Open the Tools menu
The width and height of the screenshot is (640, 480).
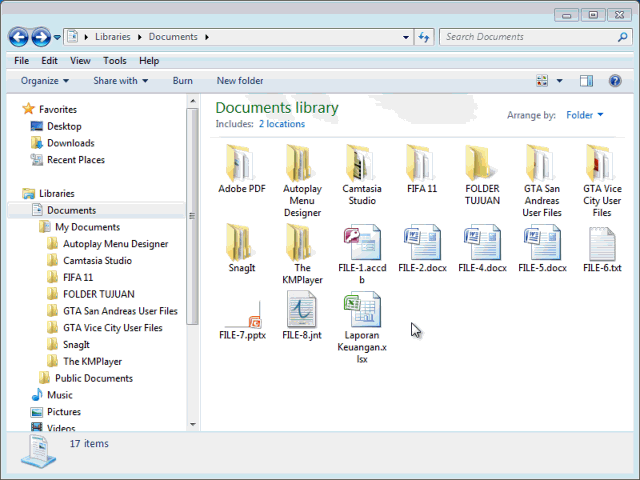point(115,61)
